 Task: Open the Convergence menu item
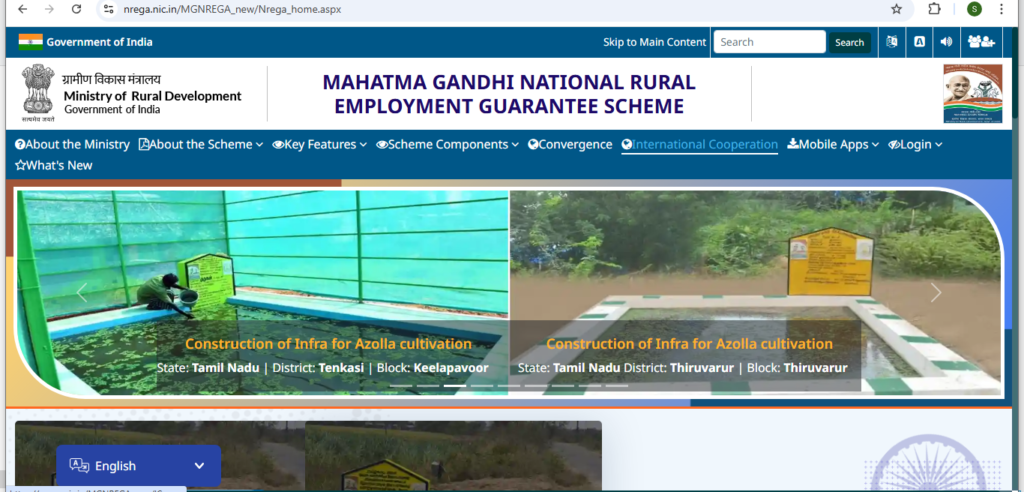(570, 144)
